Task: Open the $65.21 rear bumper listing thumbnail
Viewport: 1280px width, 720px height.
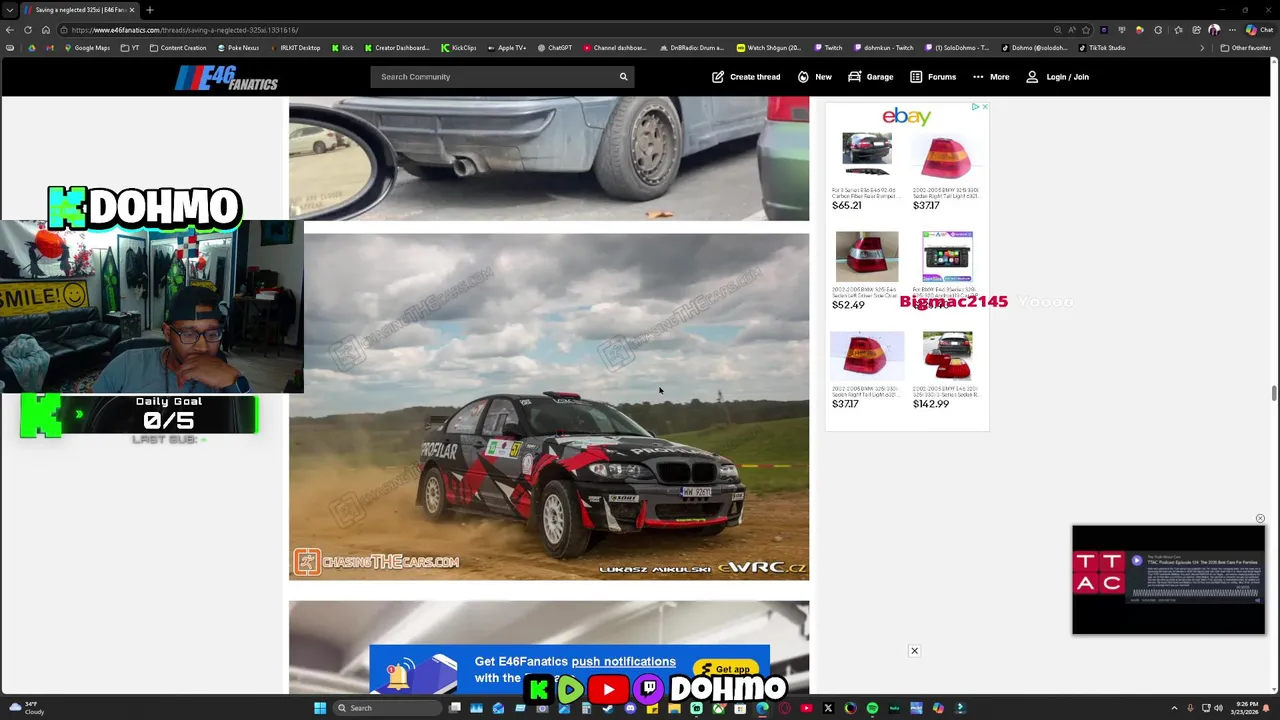Action: point(866,155)
